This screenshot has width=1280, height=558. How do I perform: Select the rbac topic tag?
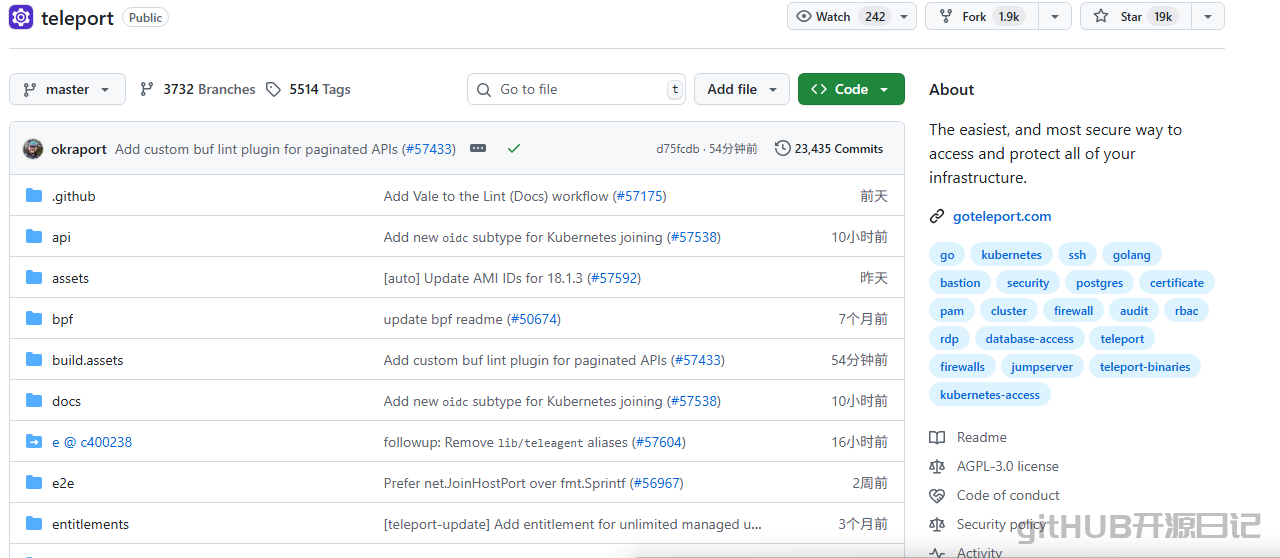point(1187,311)
